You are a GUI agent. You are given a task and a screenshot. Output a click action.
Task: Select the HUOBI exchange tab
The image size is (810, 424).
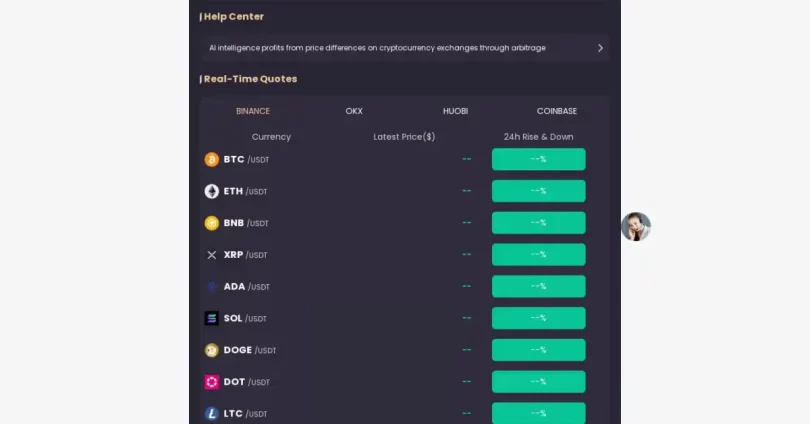click(x=455, y=111)
